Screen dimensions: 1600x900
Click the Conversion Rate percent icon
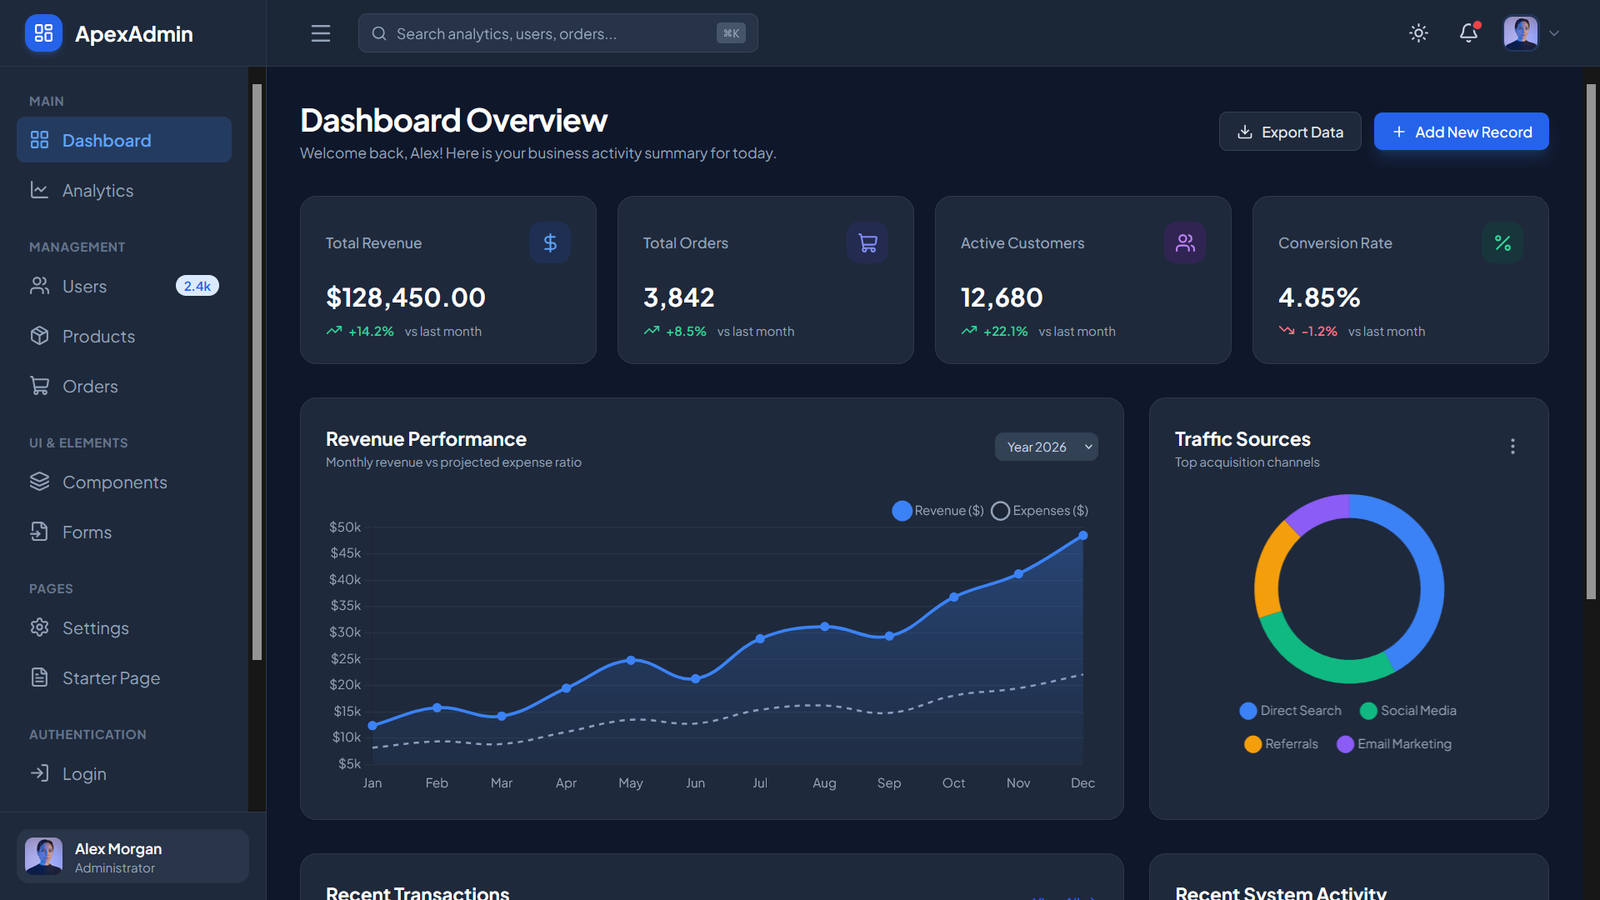pyautogui.click(x=1502, y=243)
